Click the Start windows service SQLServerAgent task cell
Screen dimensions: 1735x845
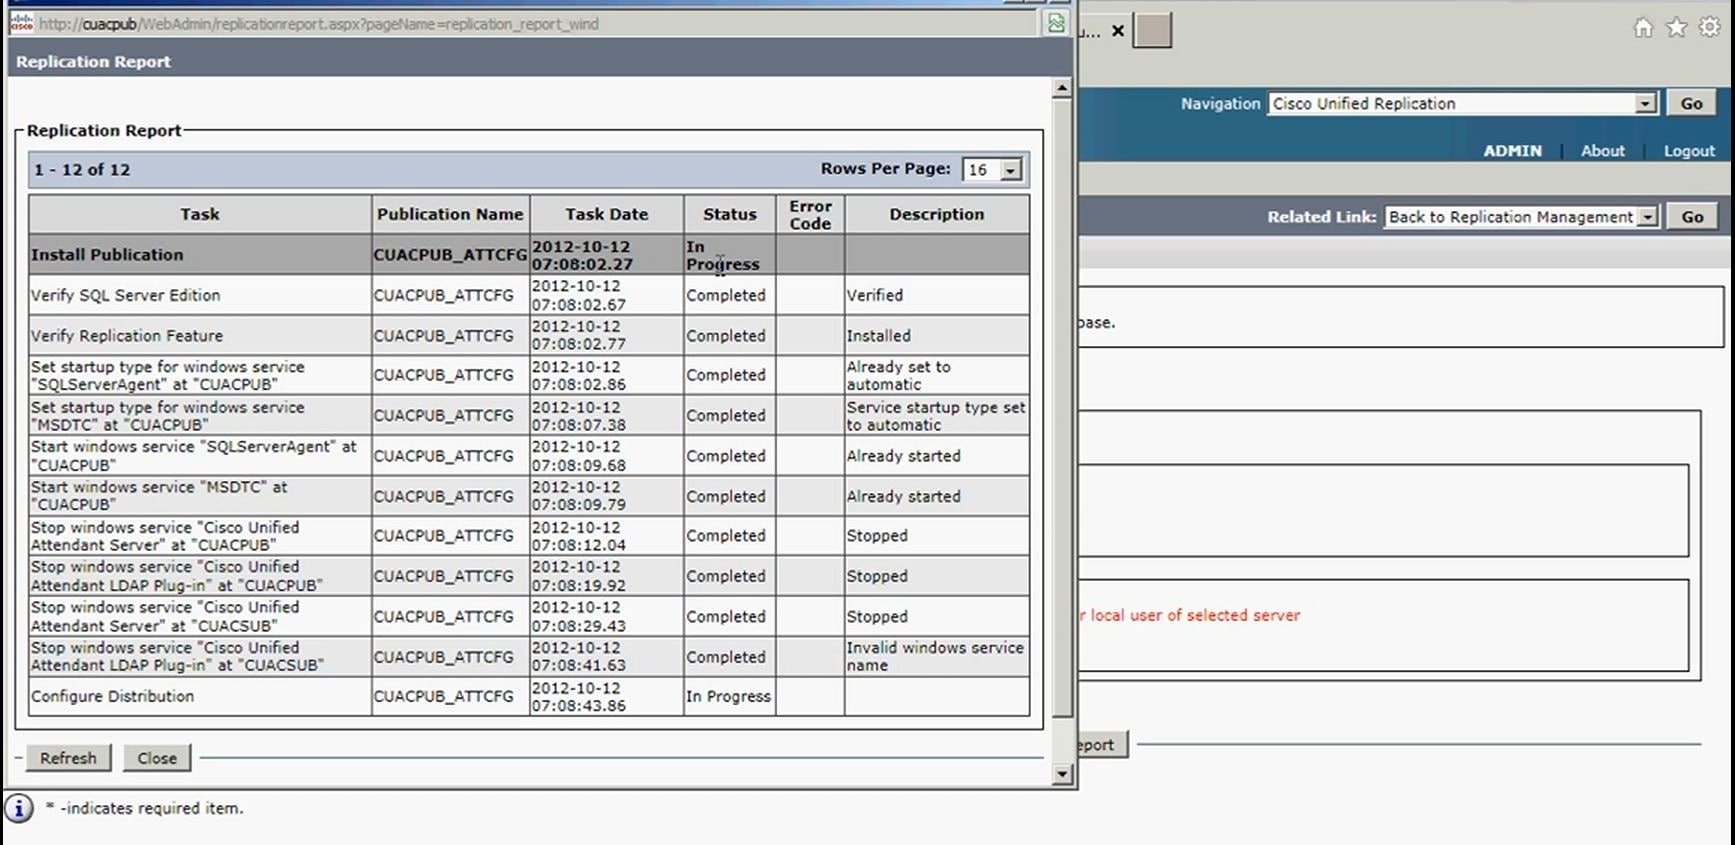(200, 456)
